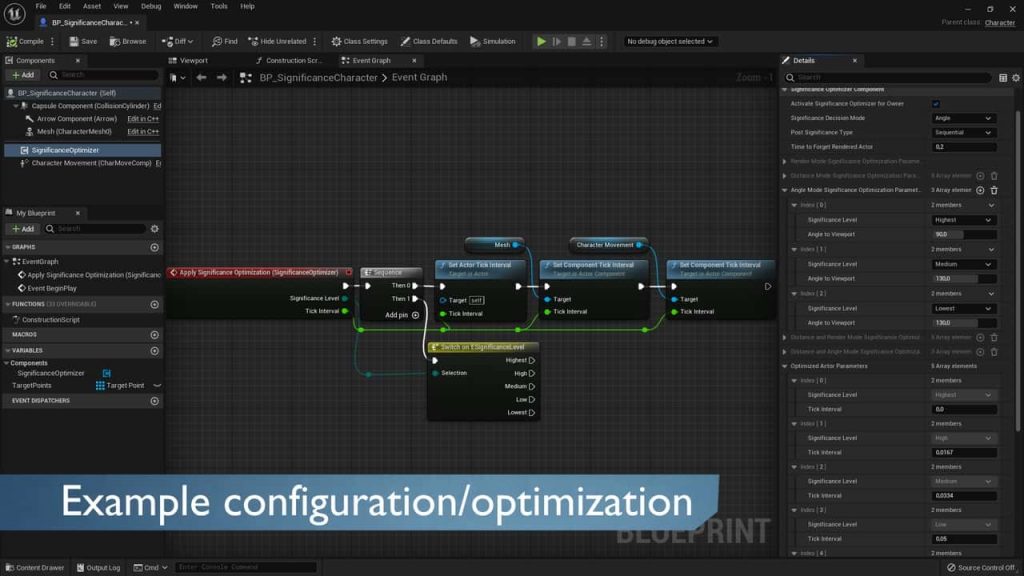Delete all Angle Mode parameters array elements

994,190
